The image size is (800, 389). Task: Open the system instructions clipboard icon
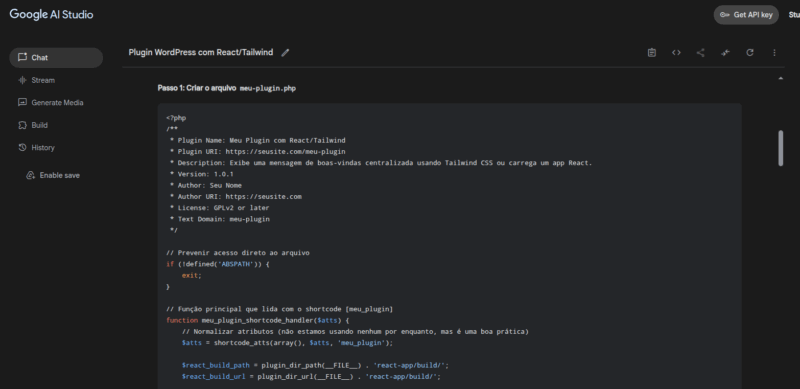click(652, 53)
